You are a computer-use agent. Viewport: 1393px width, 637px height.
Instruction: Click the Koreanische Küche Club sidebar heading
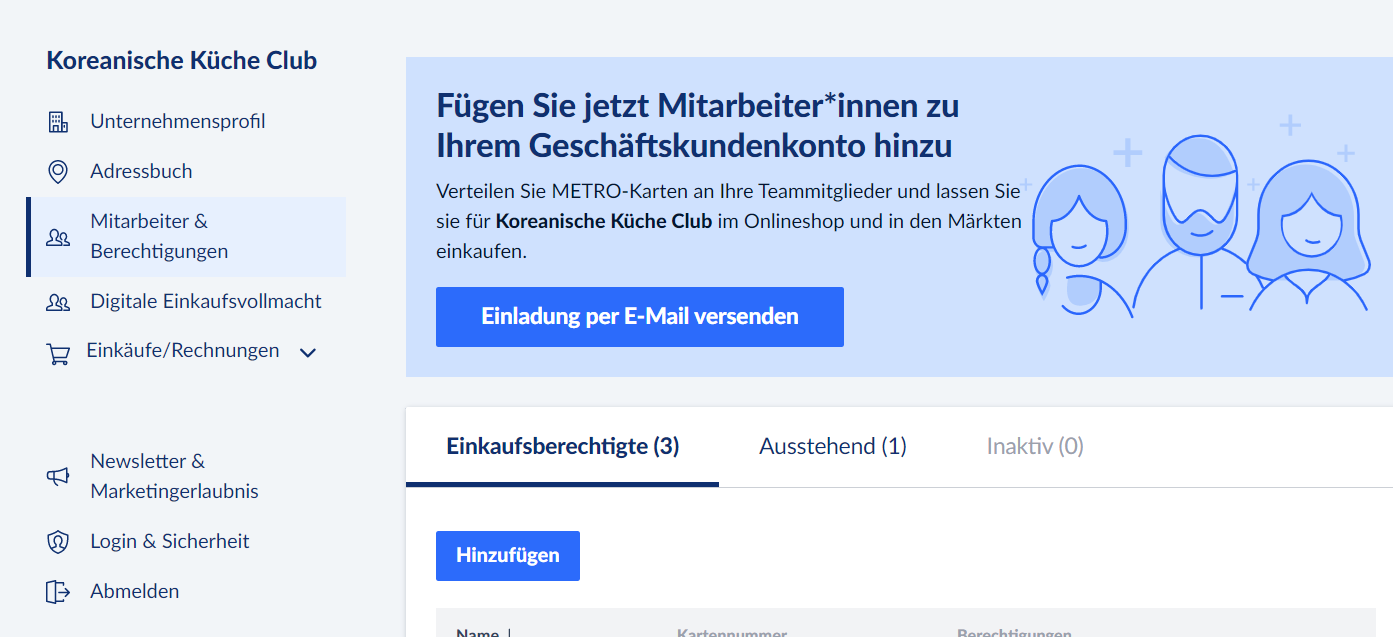tap(181, 61)
